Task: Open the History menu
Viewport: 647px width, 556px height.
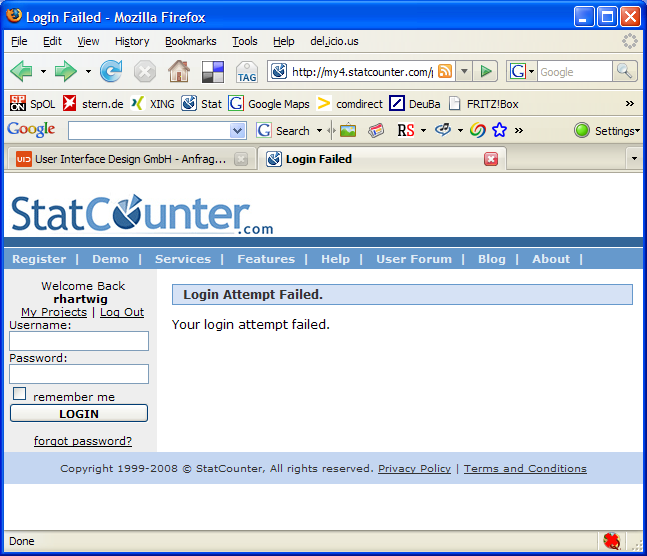Action: (x=132, y=41)
